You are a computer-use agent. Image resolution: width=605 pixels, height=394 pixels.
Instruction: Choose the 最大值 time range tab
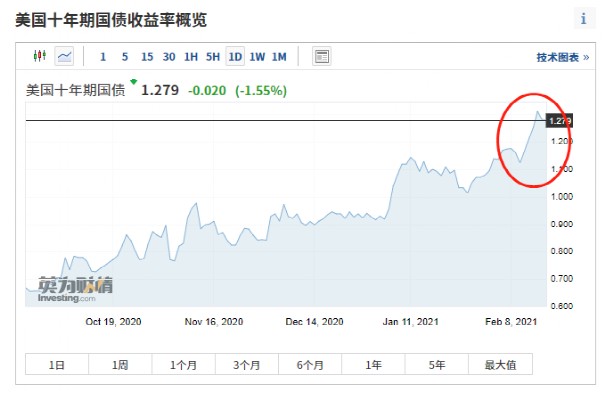coord(500,364)
